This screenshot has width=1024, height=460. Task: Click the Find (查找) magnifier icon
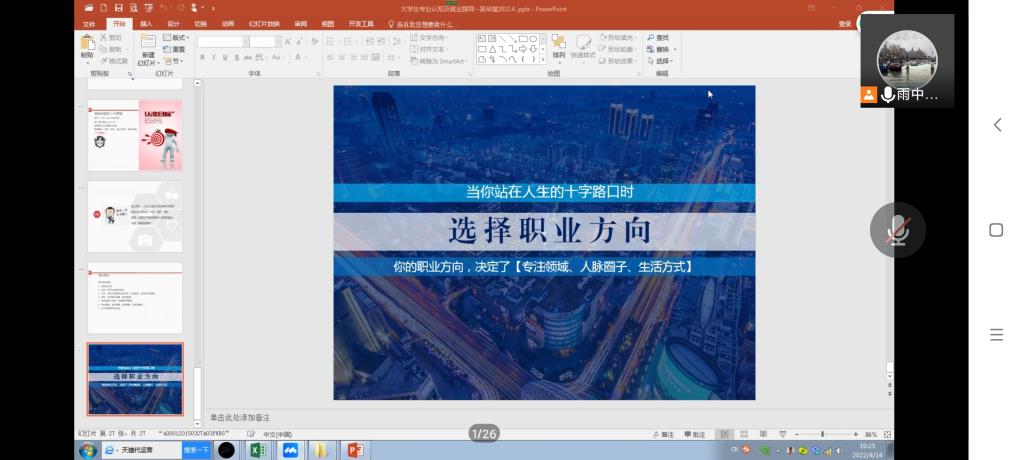(650, 37)
